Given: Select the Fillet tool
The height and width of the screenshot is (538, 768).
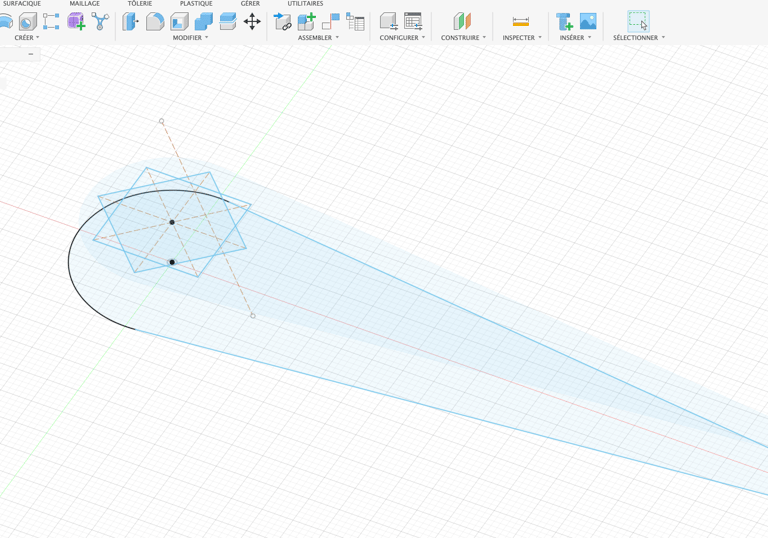Looking at the screenshot, I should tap(155, 22).
